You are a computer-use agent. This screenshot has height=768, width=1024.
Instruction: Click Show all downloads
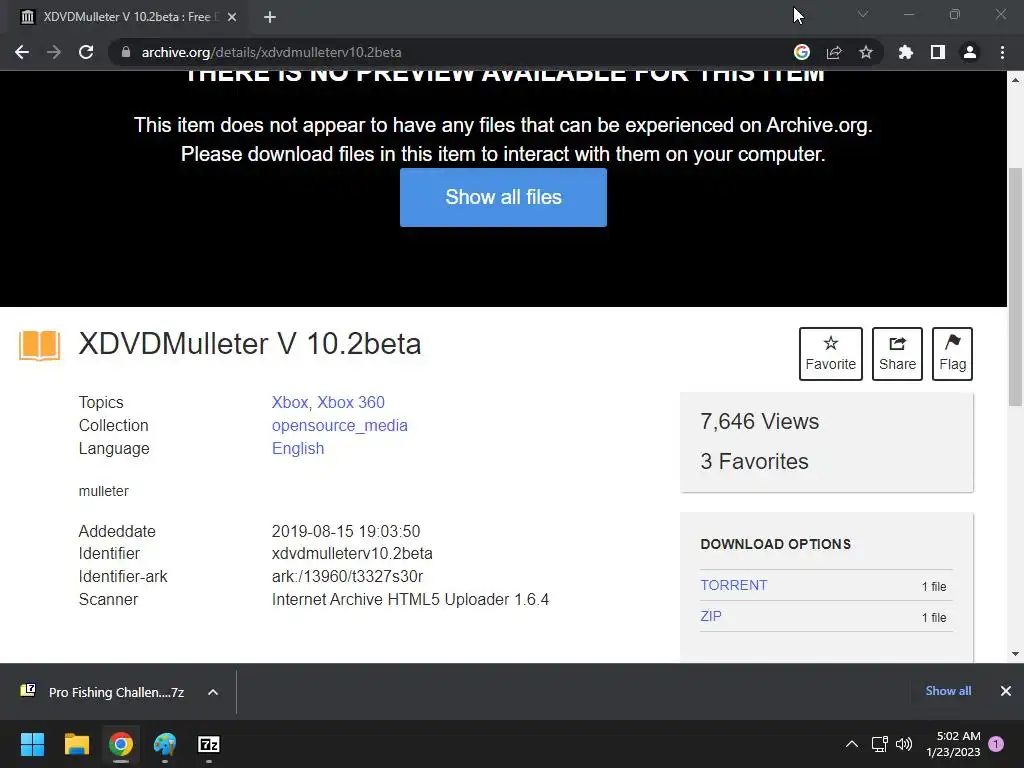[948, 691]
